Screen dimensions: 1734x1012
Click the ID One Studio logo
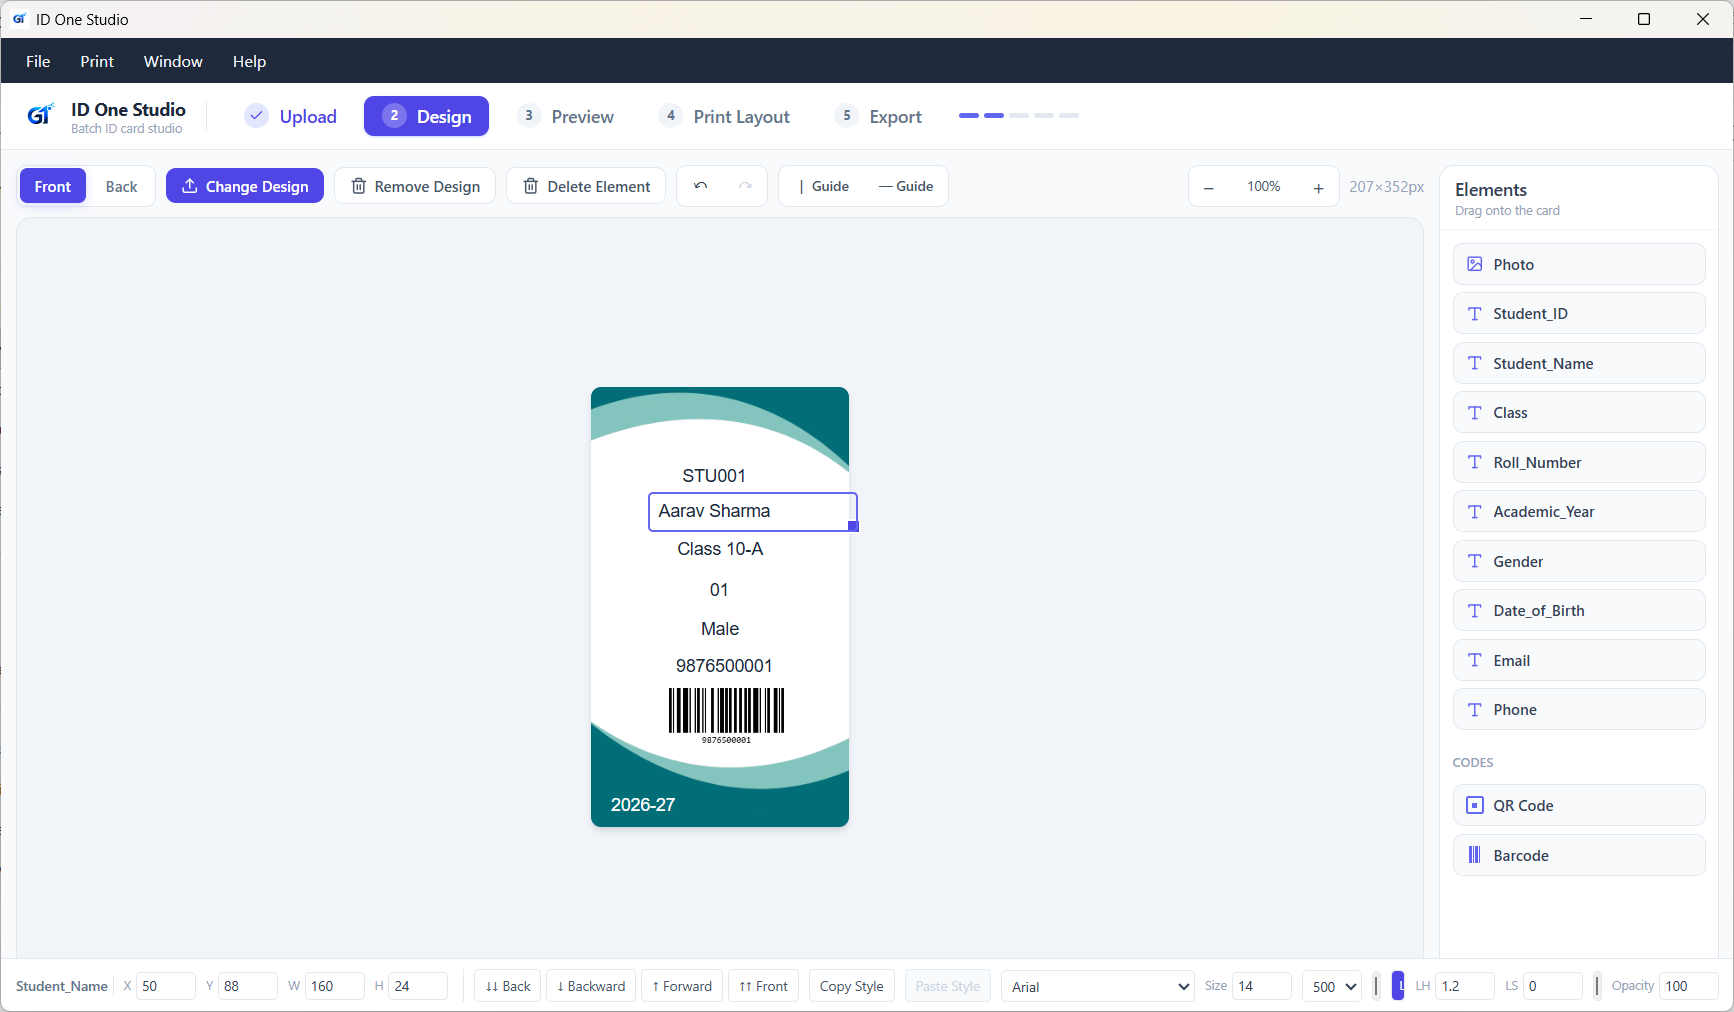pos(40,115)
